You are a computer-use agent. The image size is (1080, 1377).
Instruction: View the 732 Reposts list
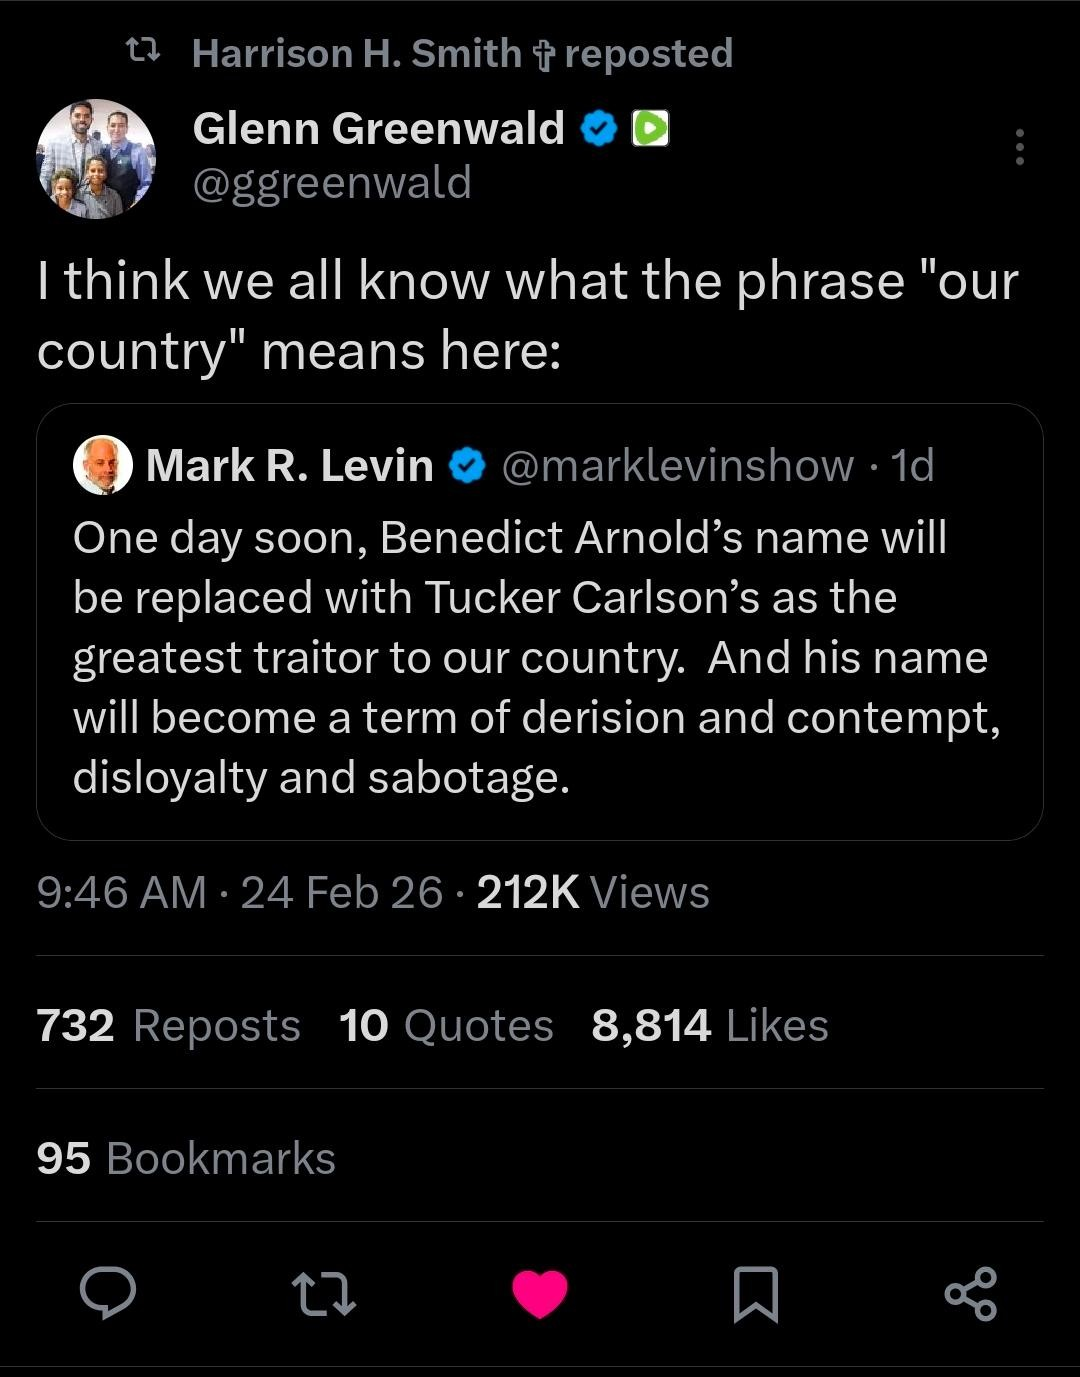(168, 1026)
